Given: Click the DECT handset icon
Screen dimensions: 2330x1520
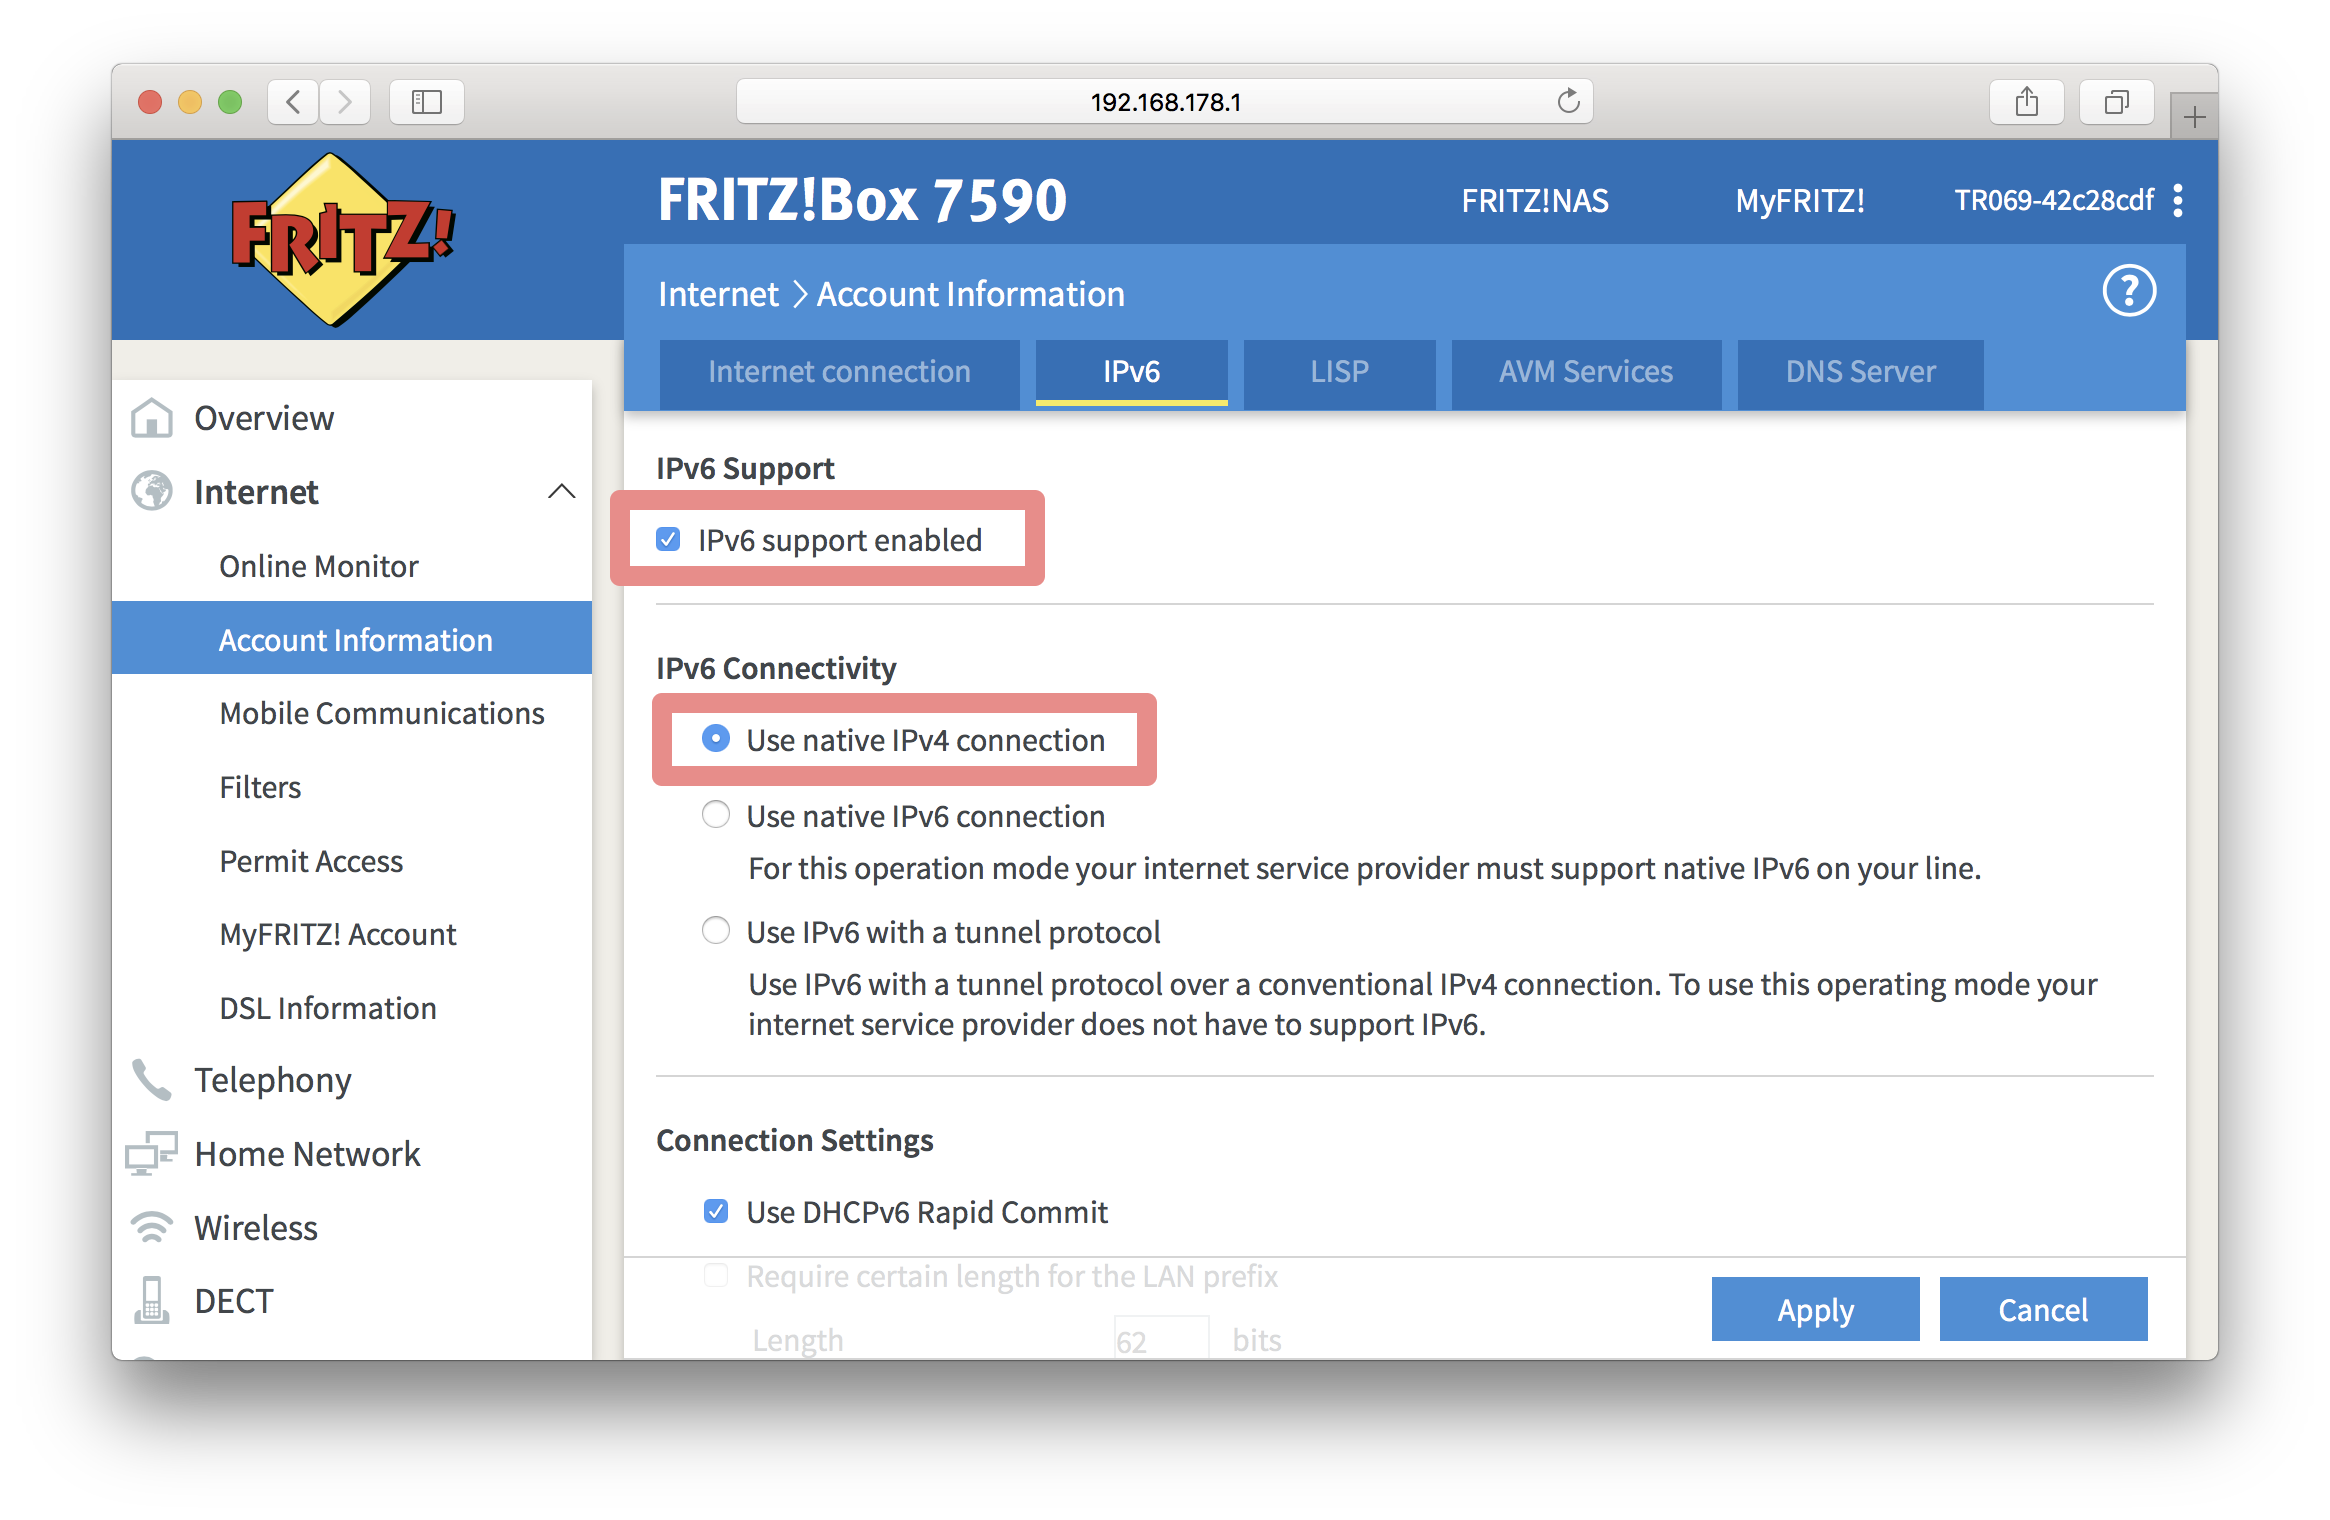Looking at the screenshot, I should (x=152, y=1300).
